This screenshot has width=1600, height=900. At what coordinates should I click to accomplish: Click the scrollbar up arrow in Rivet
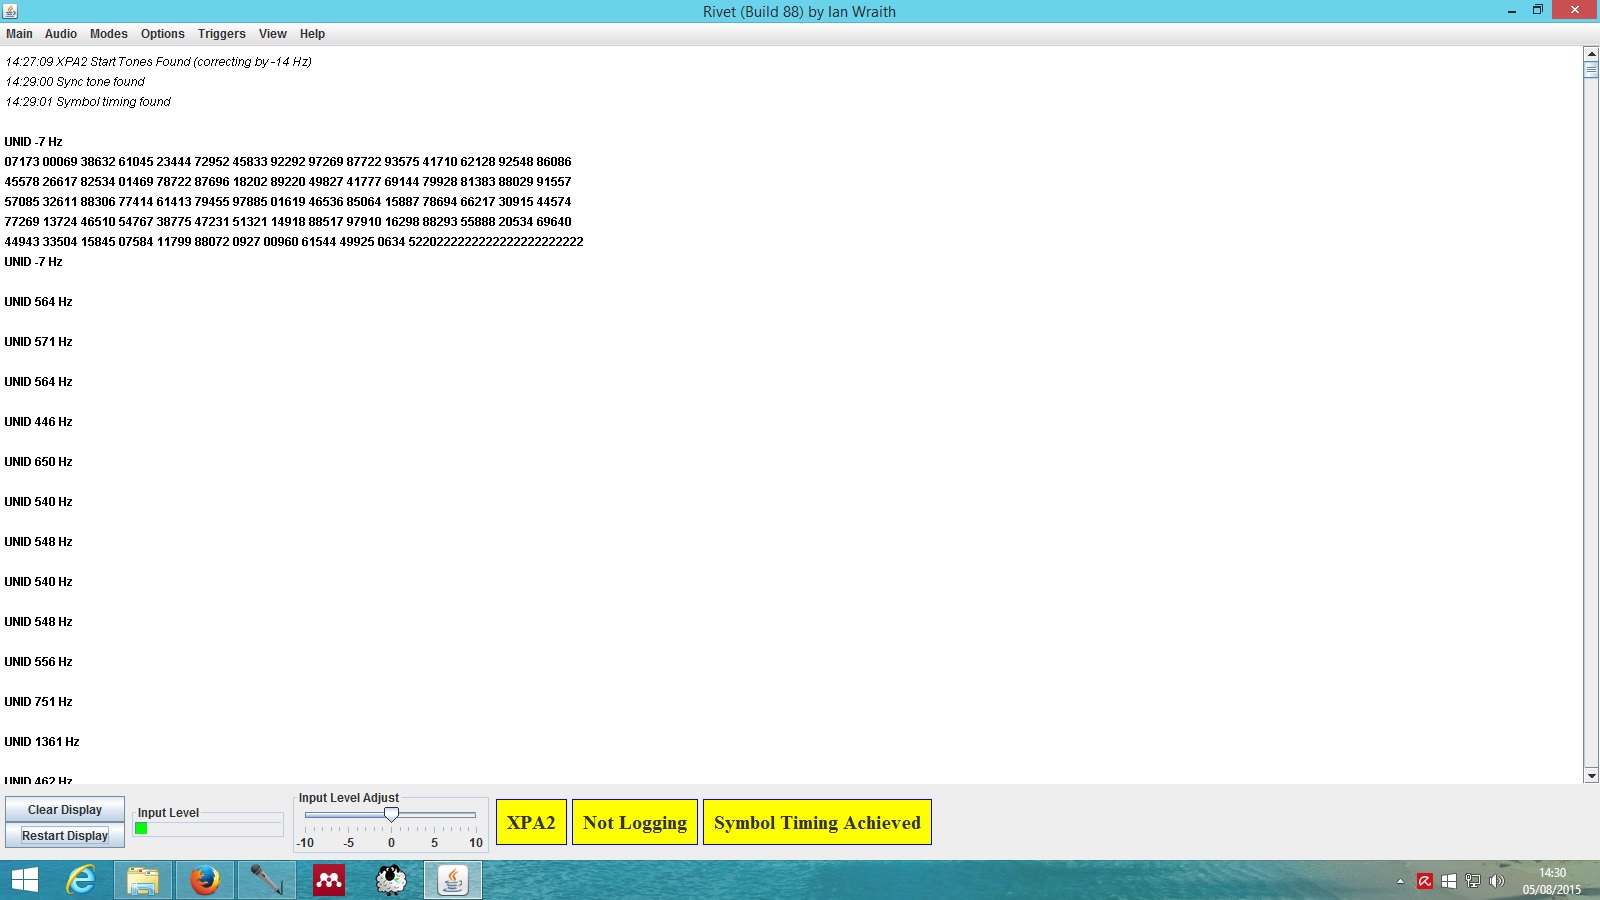[1591, 54]
